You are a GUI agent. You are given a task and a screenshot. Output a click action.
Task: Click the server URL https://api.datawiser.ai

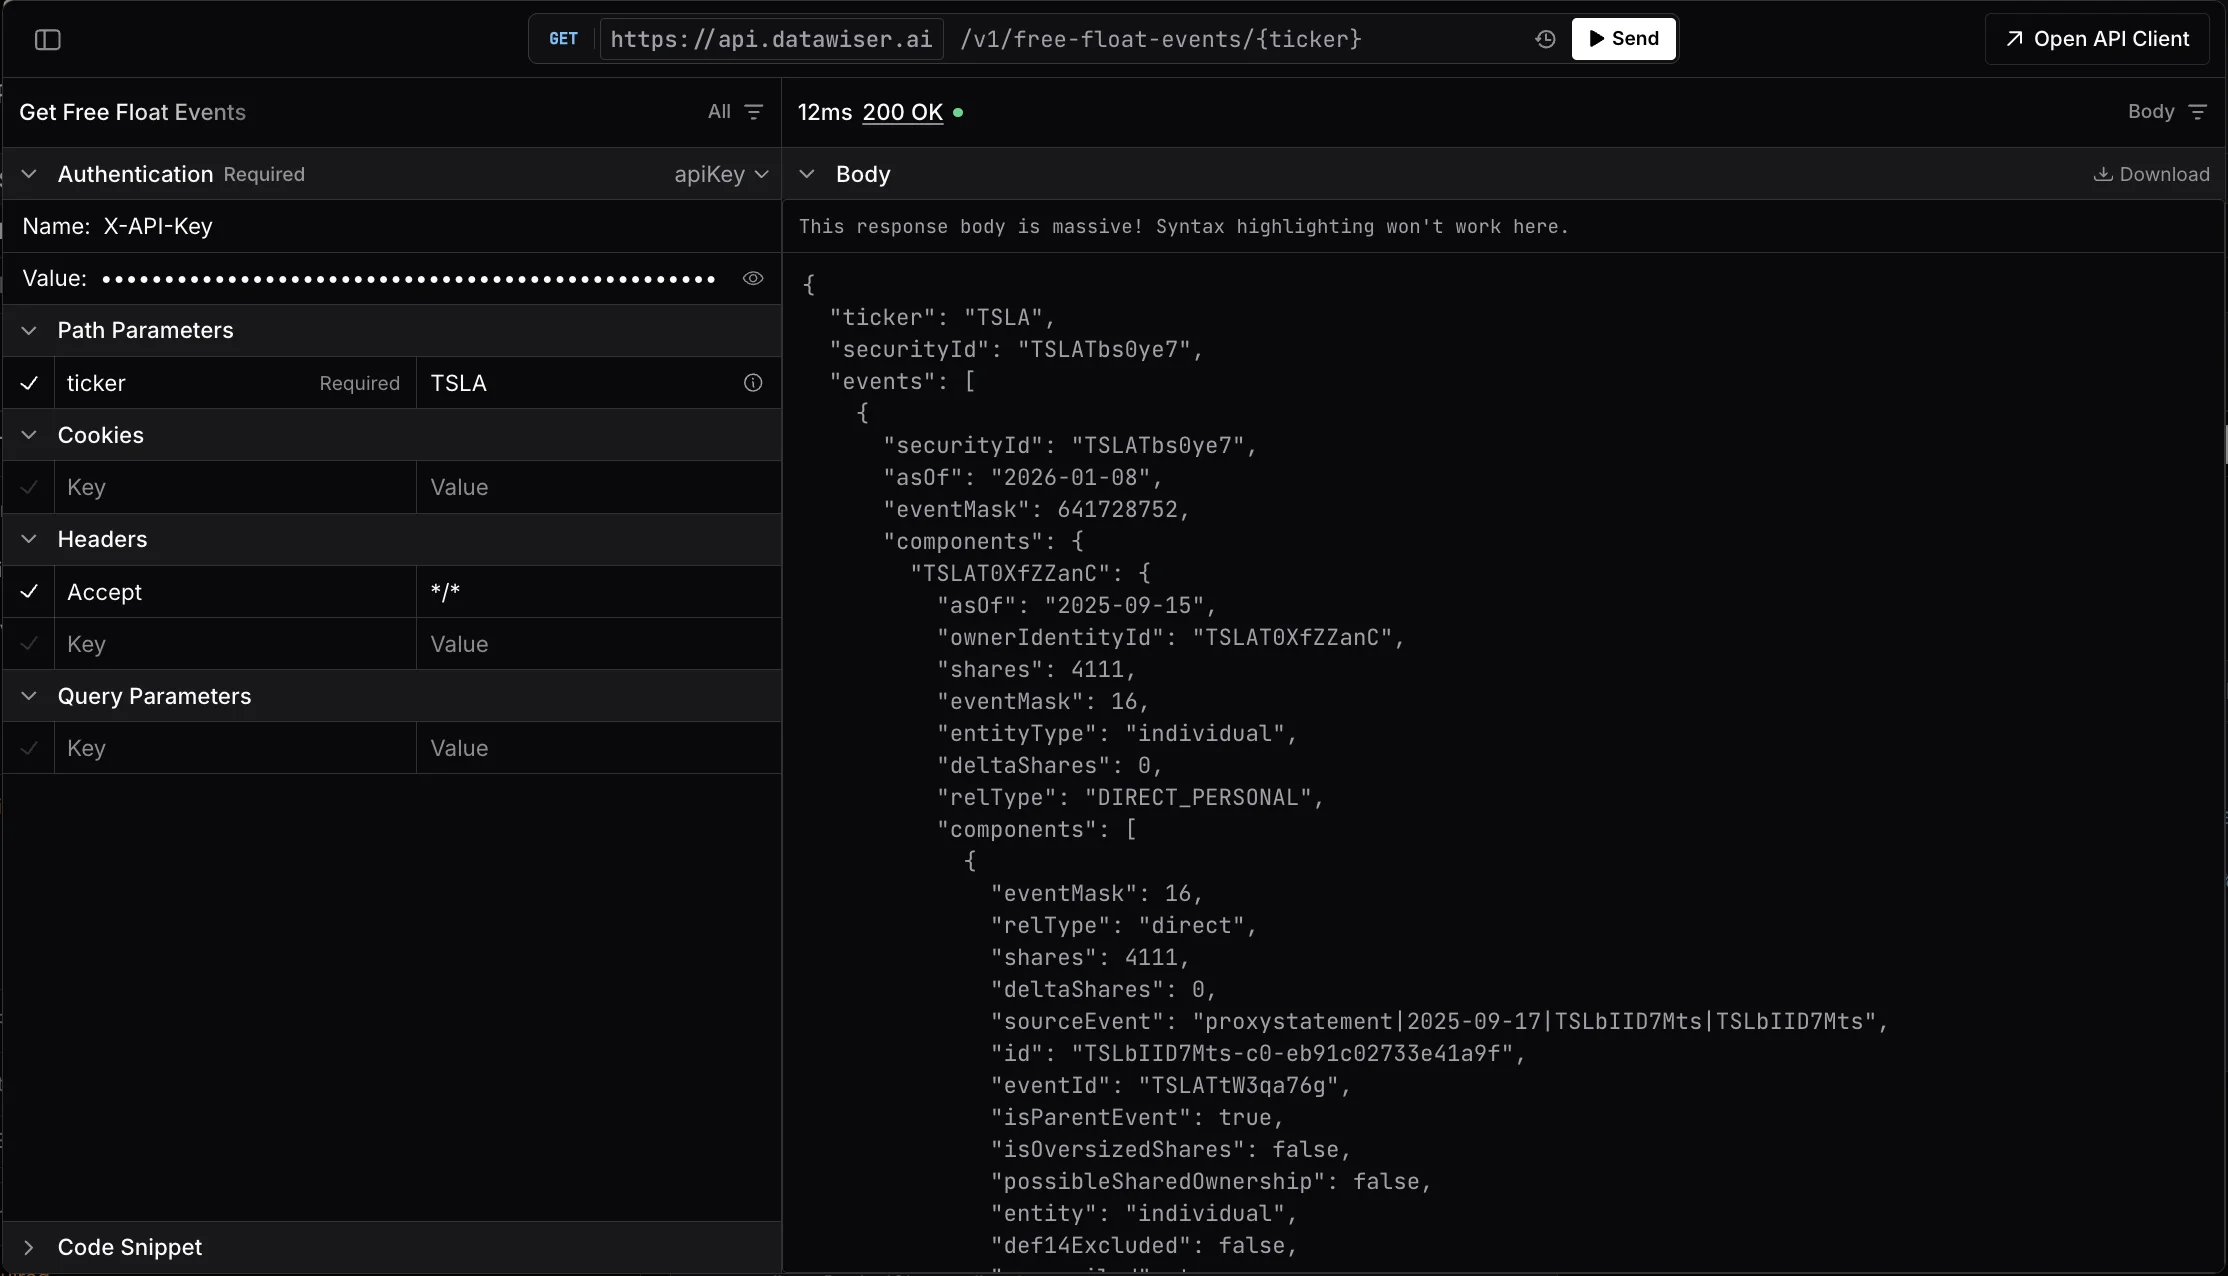point(771,39)
